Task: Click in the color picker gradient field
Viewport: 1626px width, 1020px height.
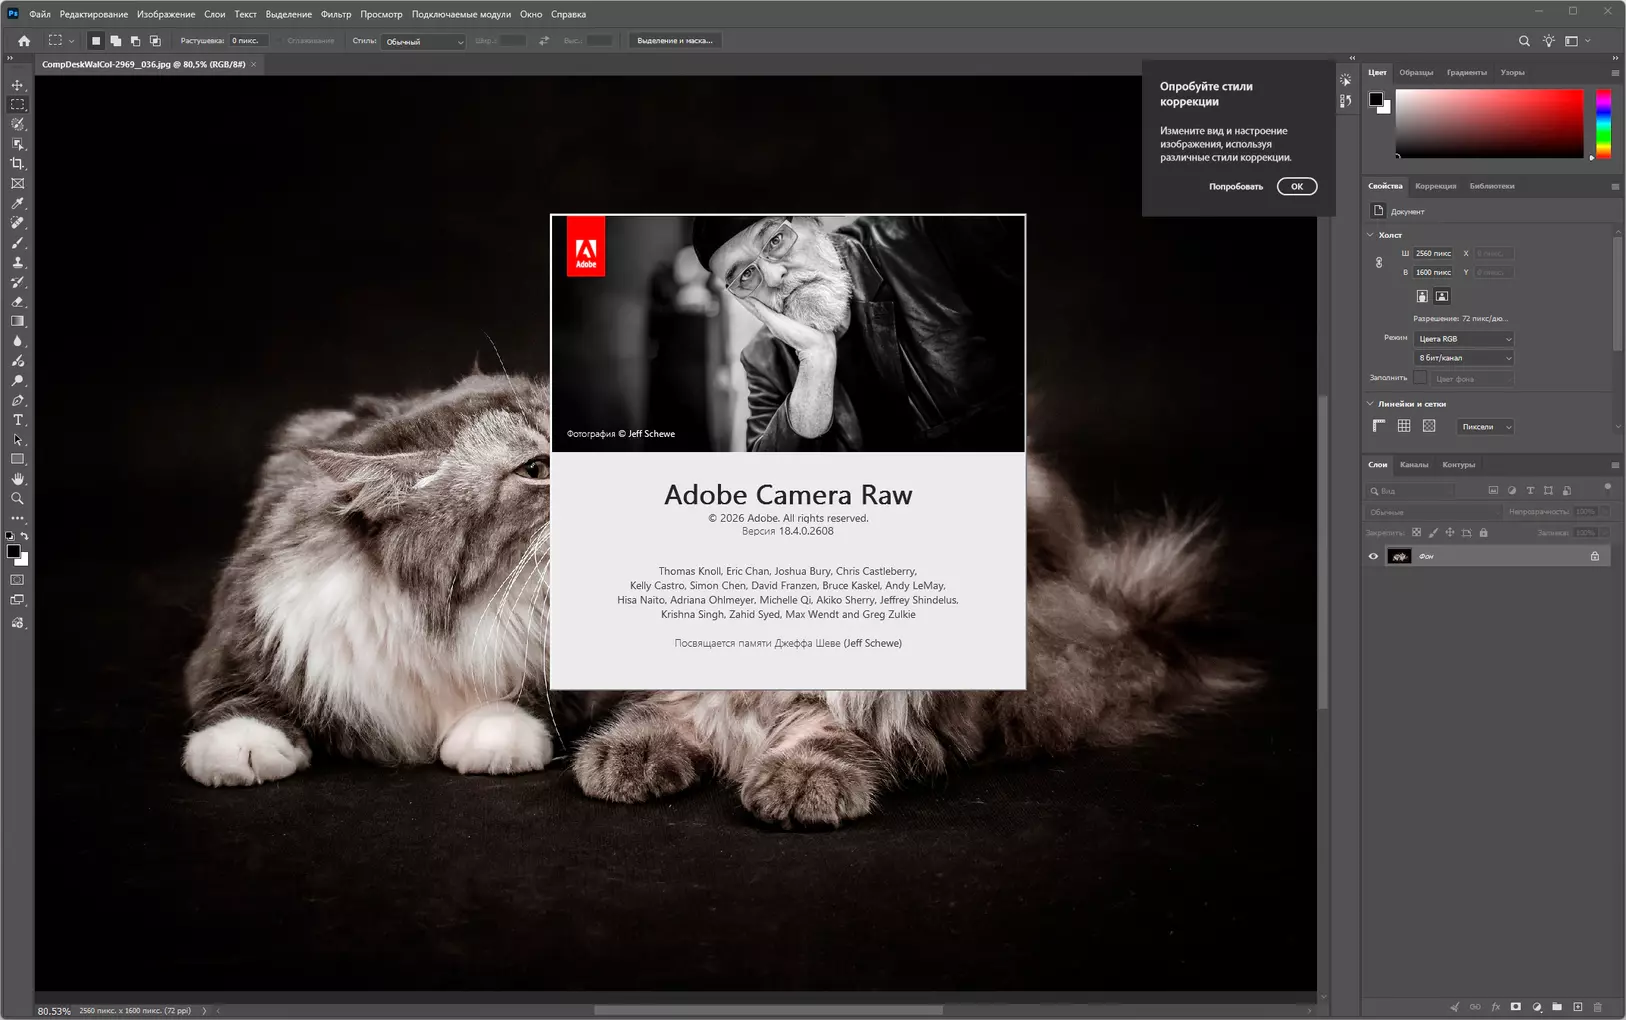Action: click(x=1490, y=124)
